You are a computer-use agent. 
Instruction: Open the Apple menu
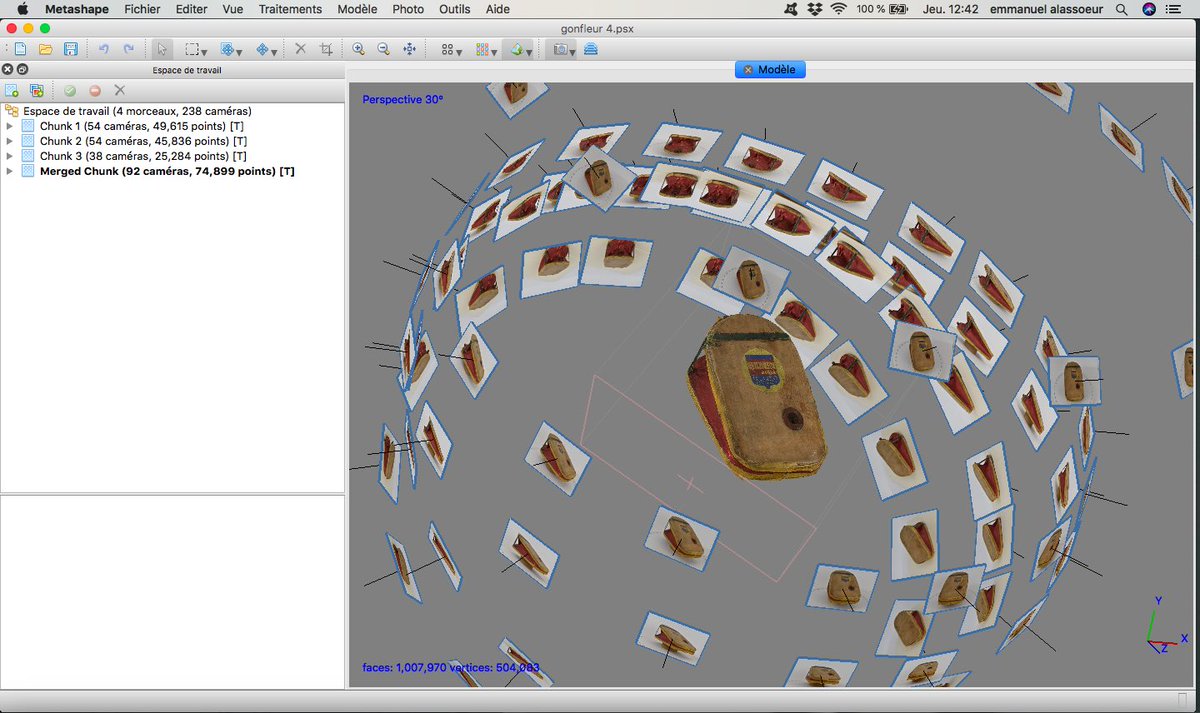tap(22, 9)
